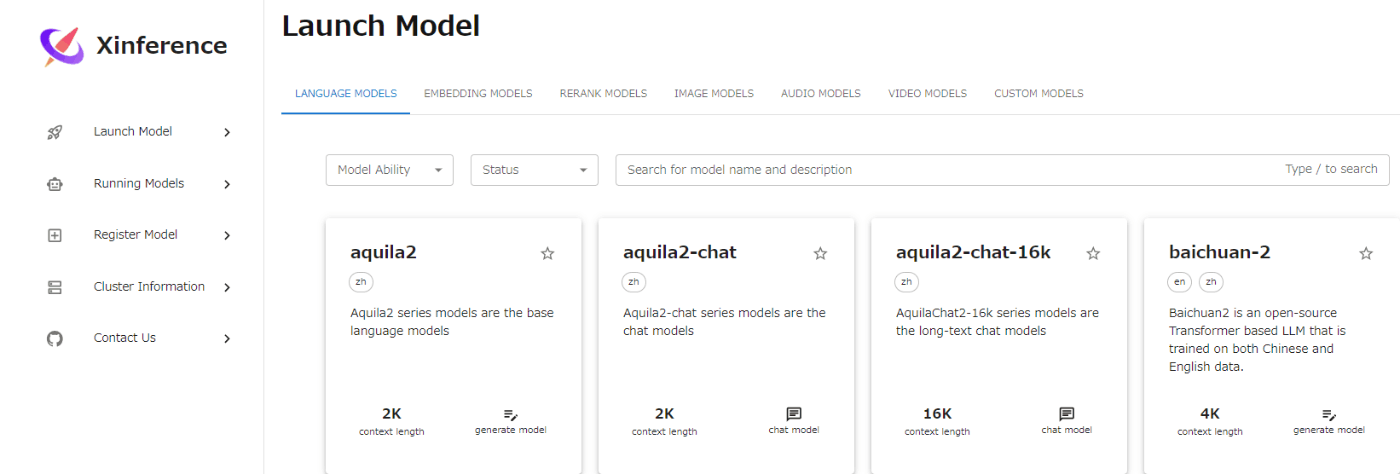
Task: Click the server icon beside Cluster Information
Action: pos(55,287)
